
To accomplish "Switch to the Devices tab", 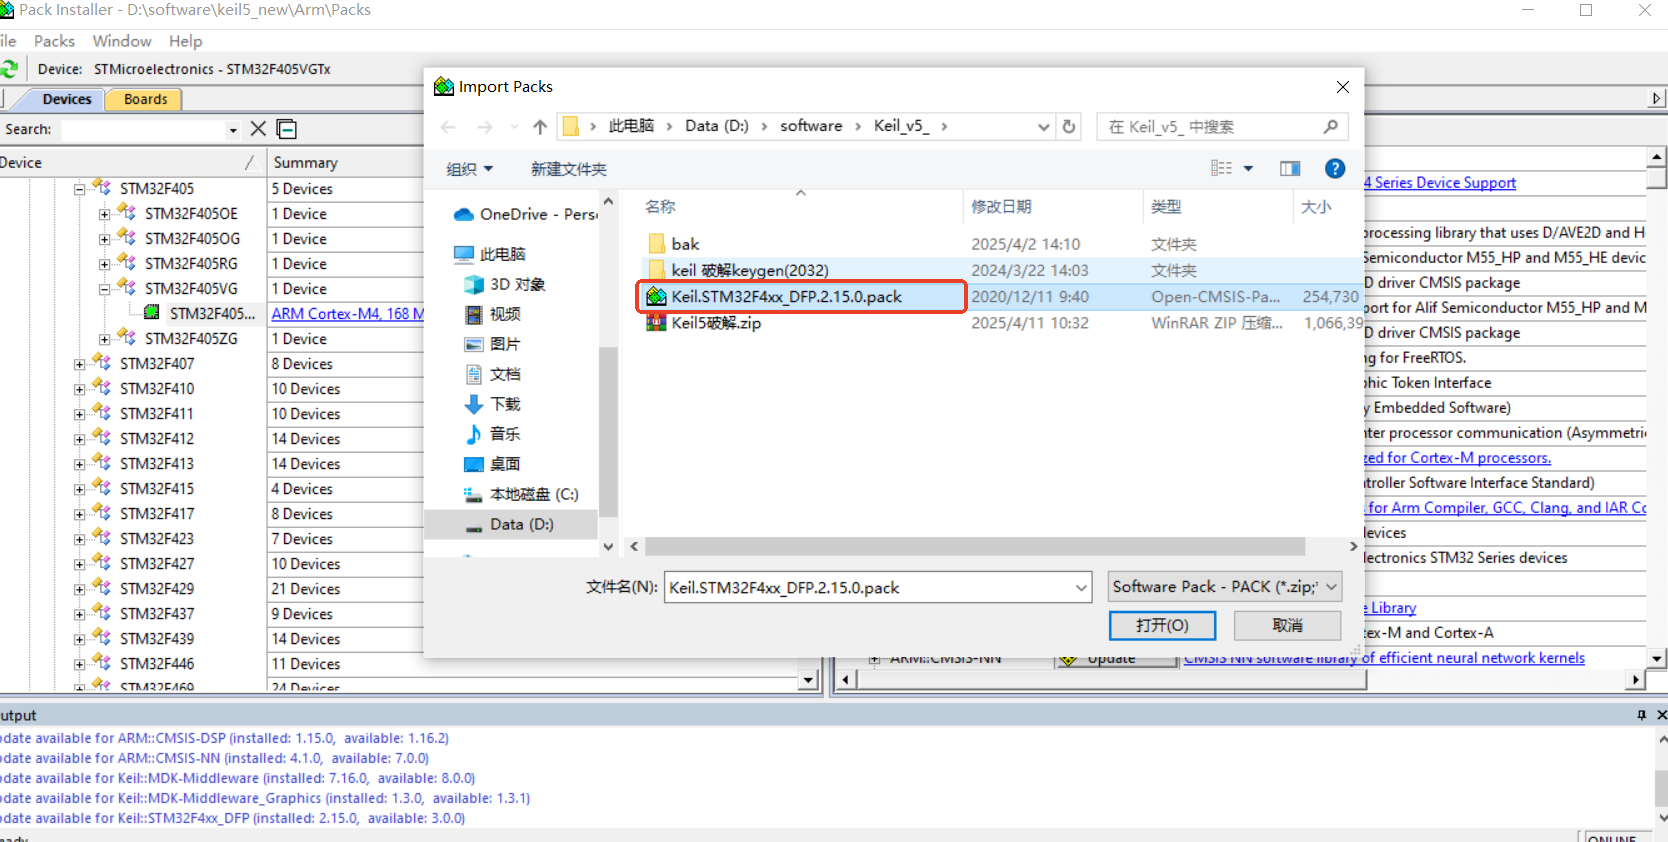I will click(x=67, y=99).
